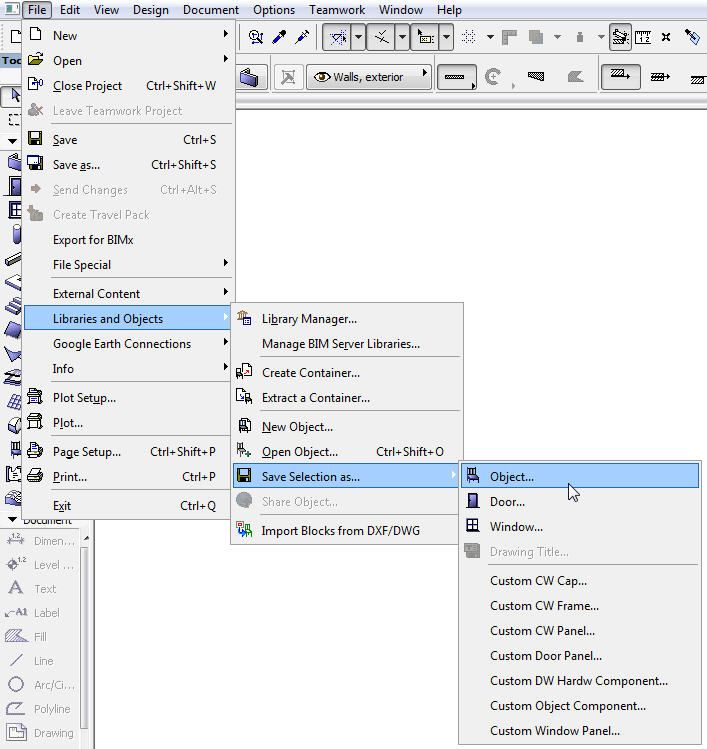Click the Extract a Container icon
This screenshot has height=749, width=707.
(x=244, y=397)
